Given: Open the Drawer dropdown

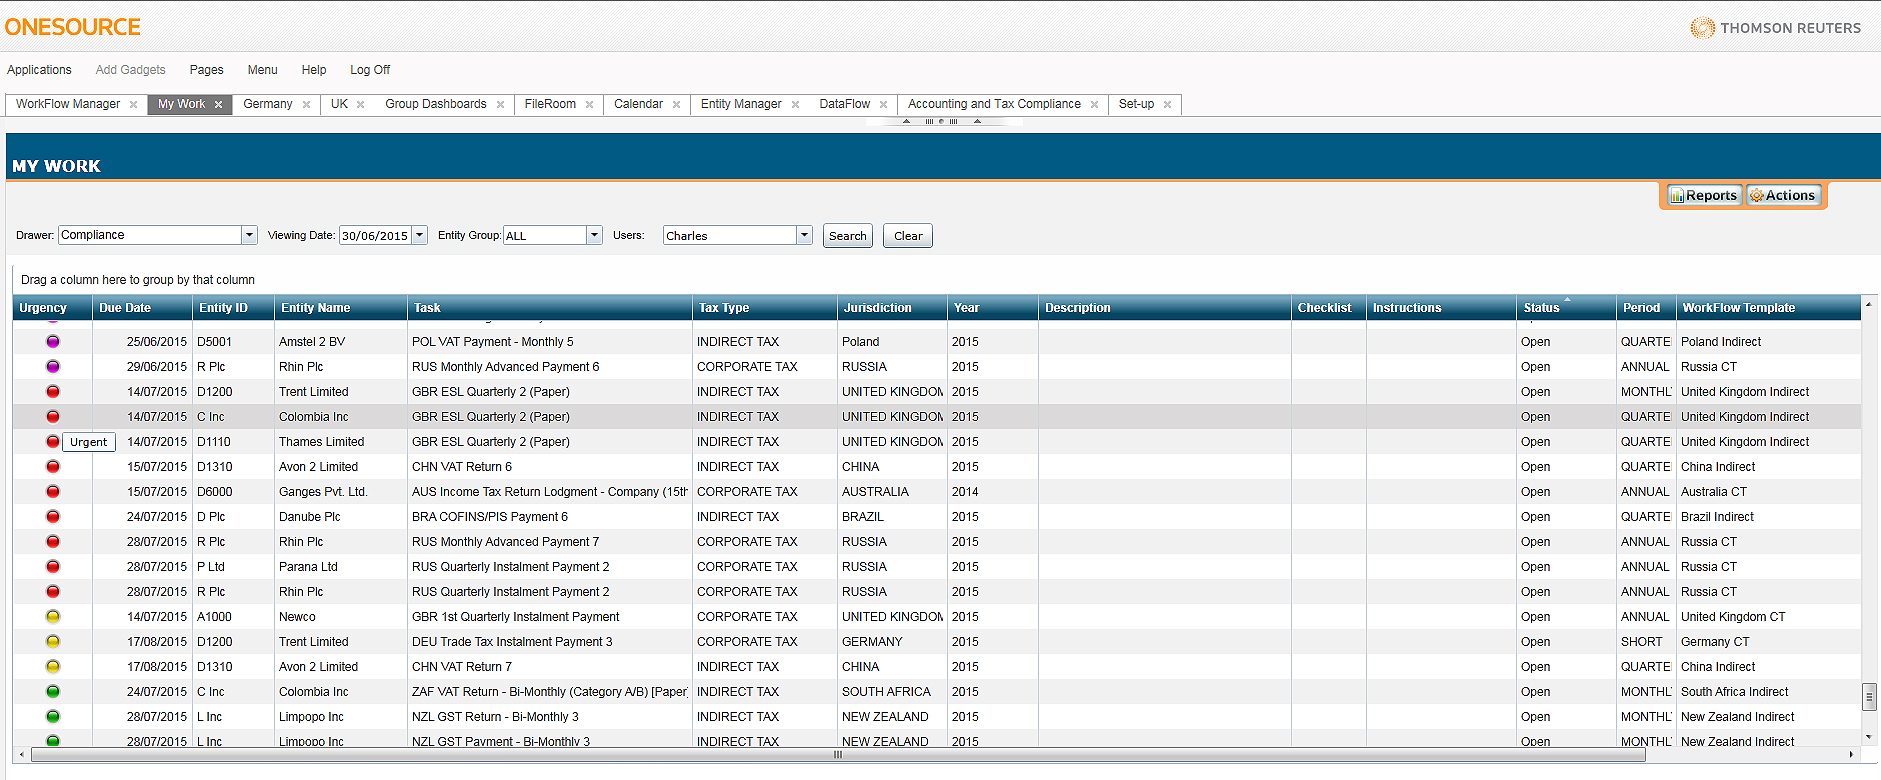Looking at the screenshot, I should (249, 235).
